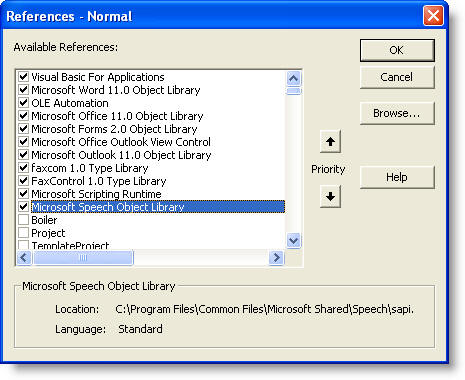The height and width of the screenshot is (380, 465).
Task: Click the horizontal scroll left arrow
Action: pos(24,257)
